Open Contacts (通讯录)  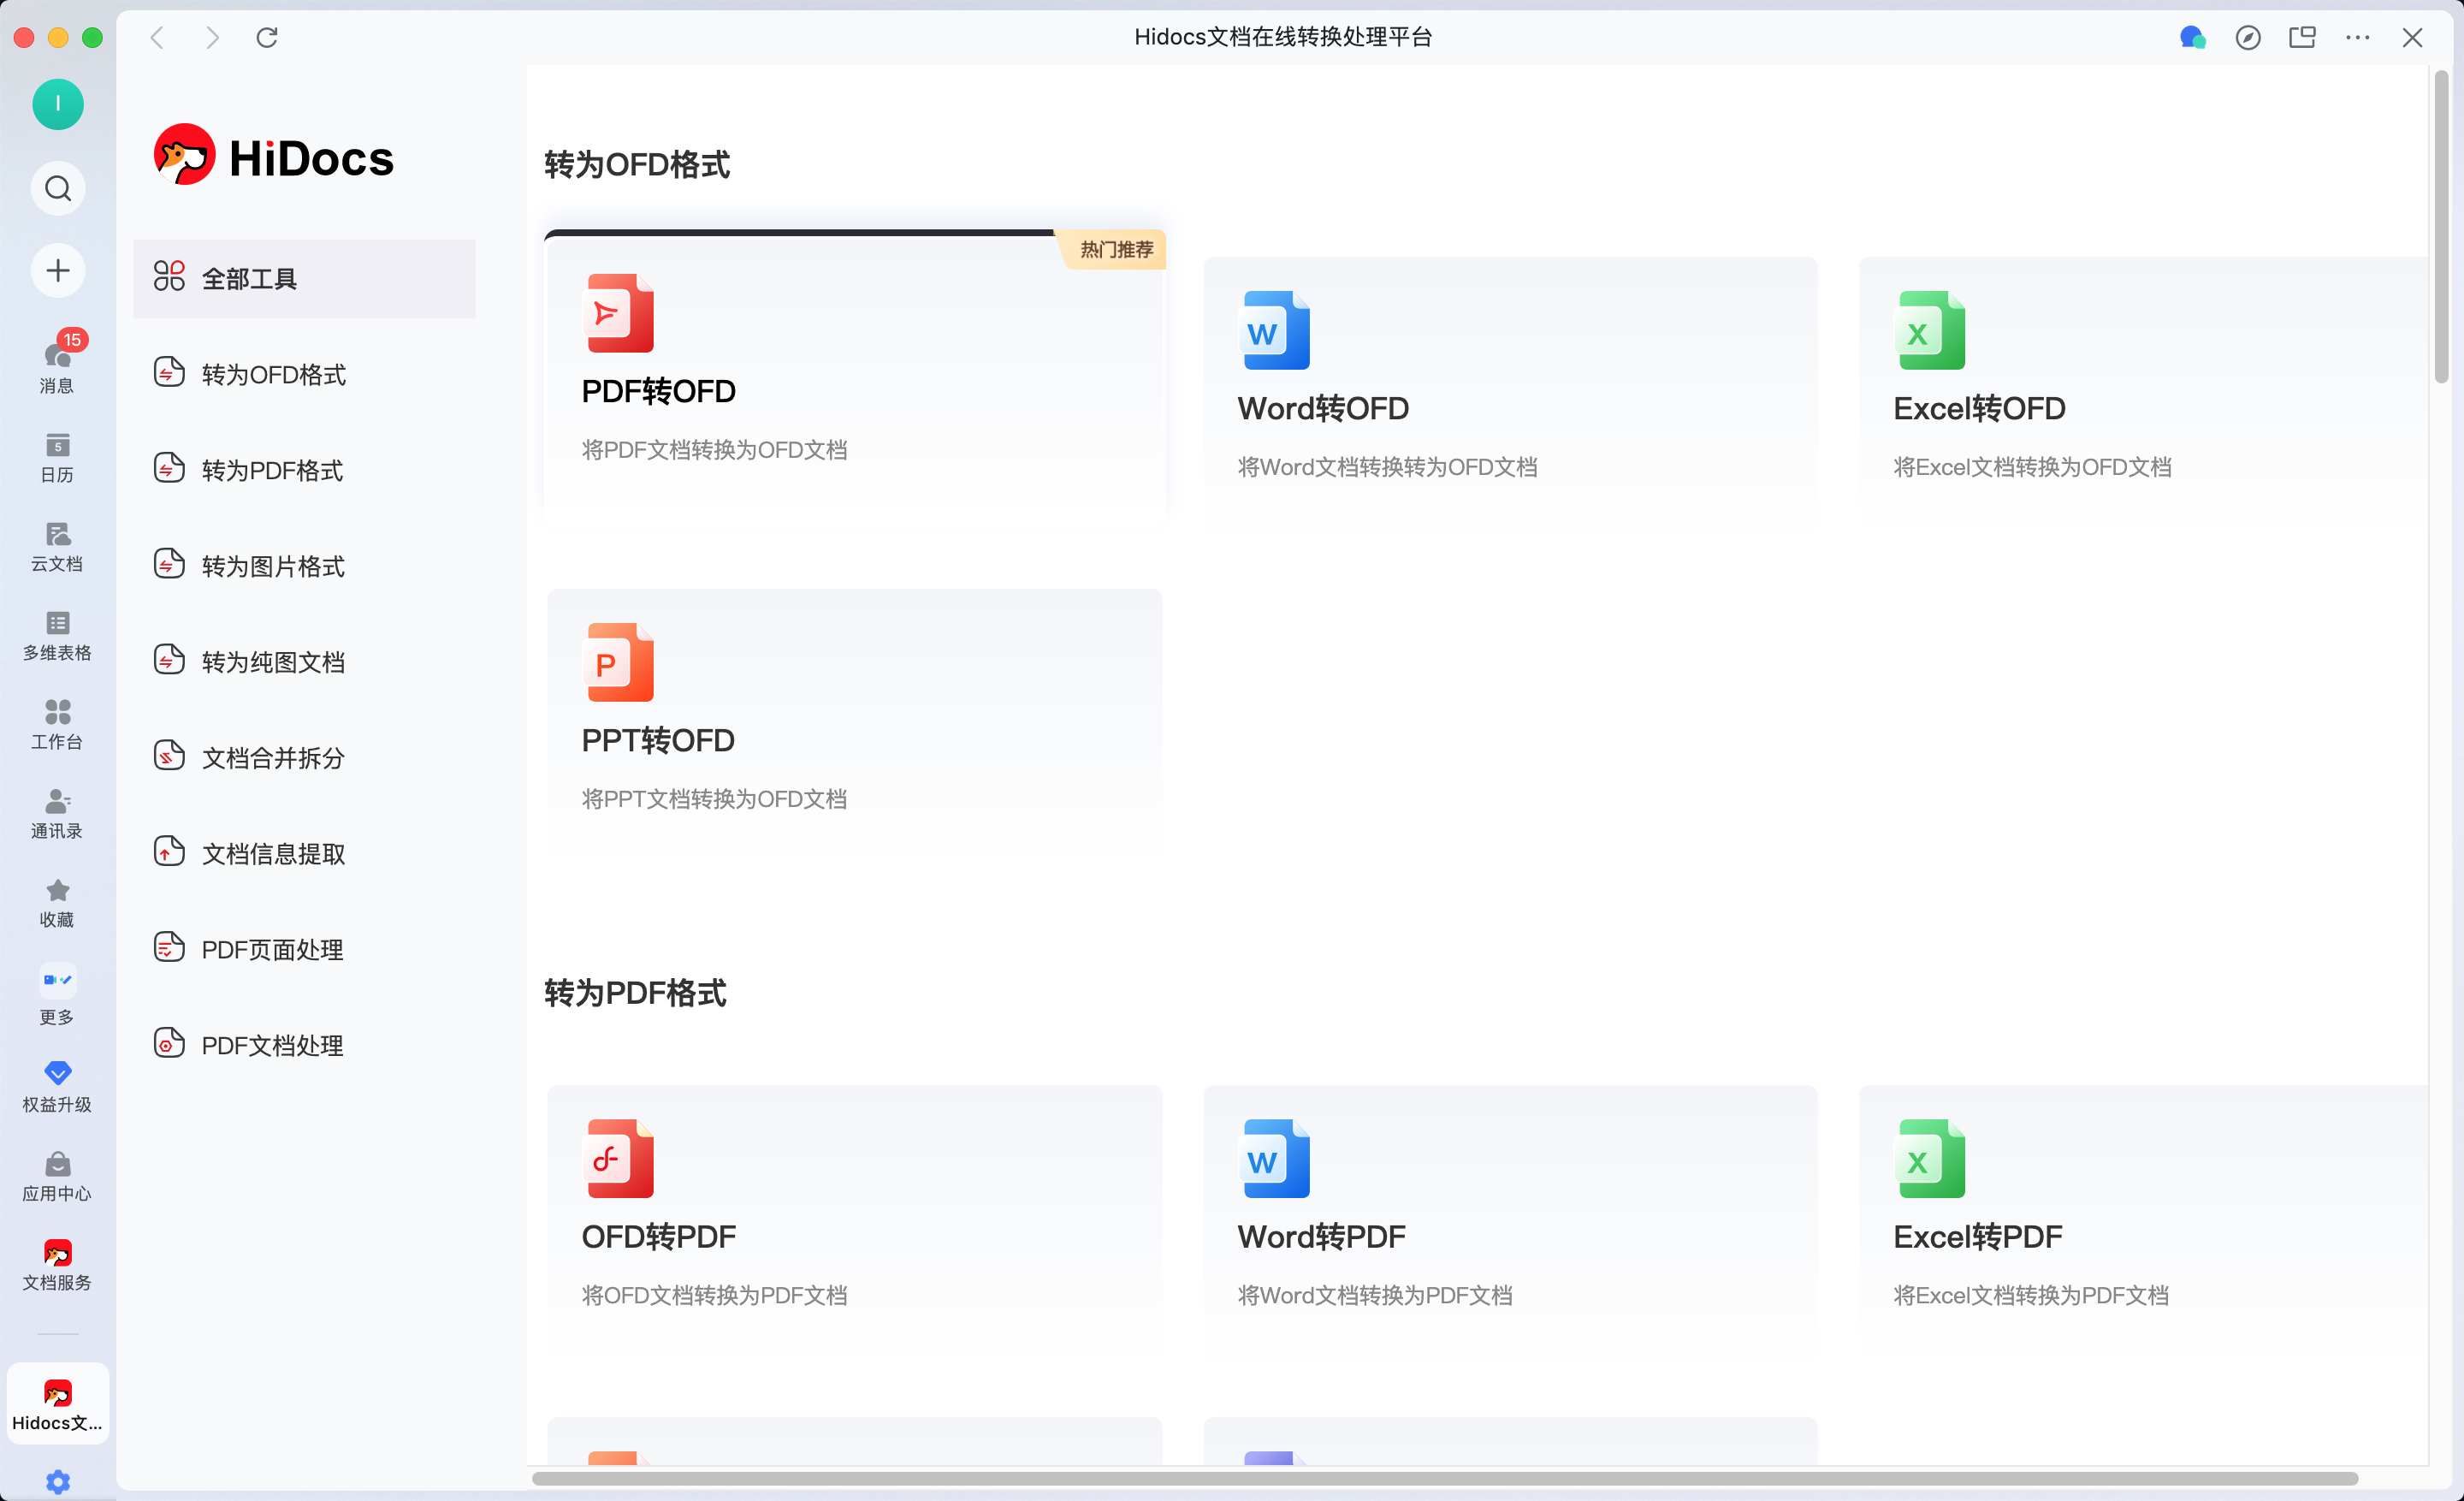click(x=58, y=813)
